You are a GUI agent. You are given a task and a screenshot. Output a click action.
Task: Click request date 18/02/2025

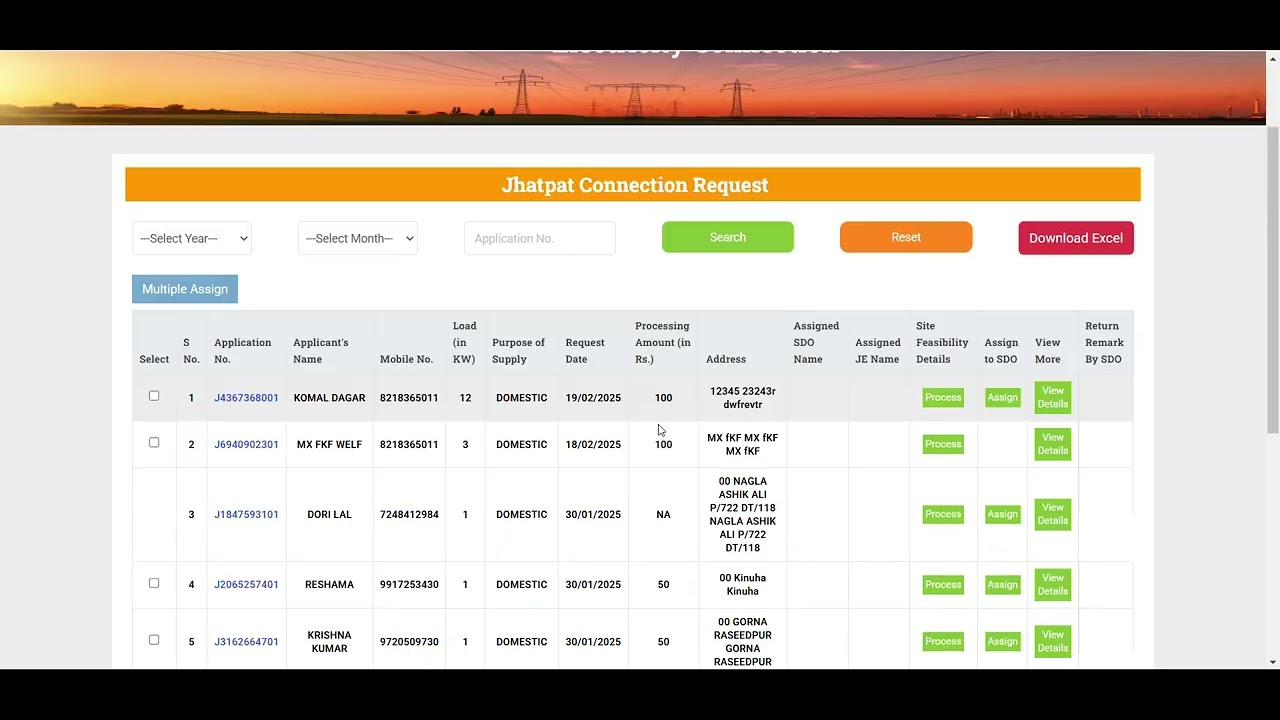[593, 445]
